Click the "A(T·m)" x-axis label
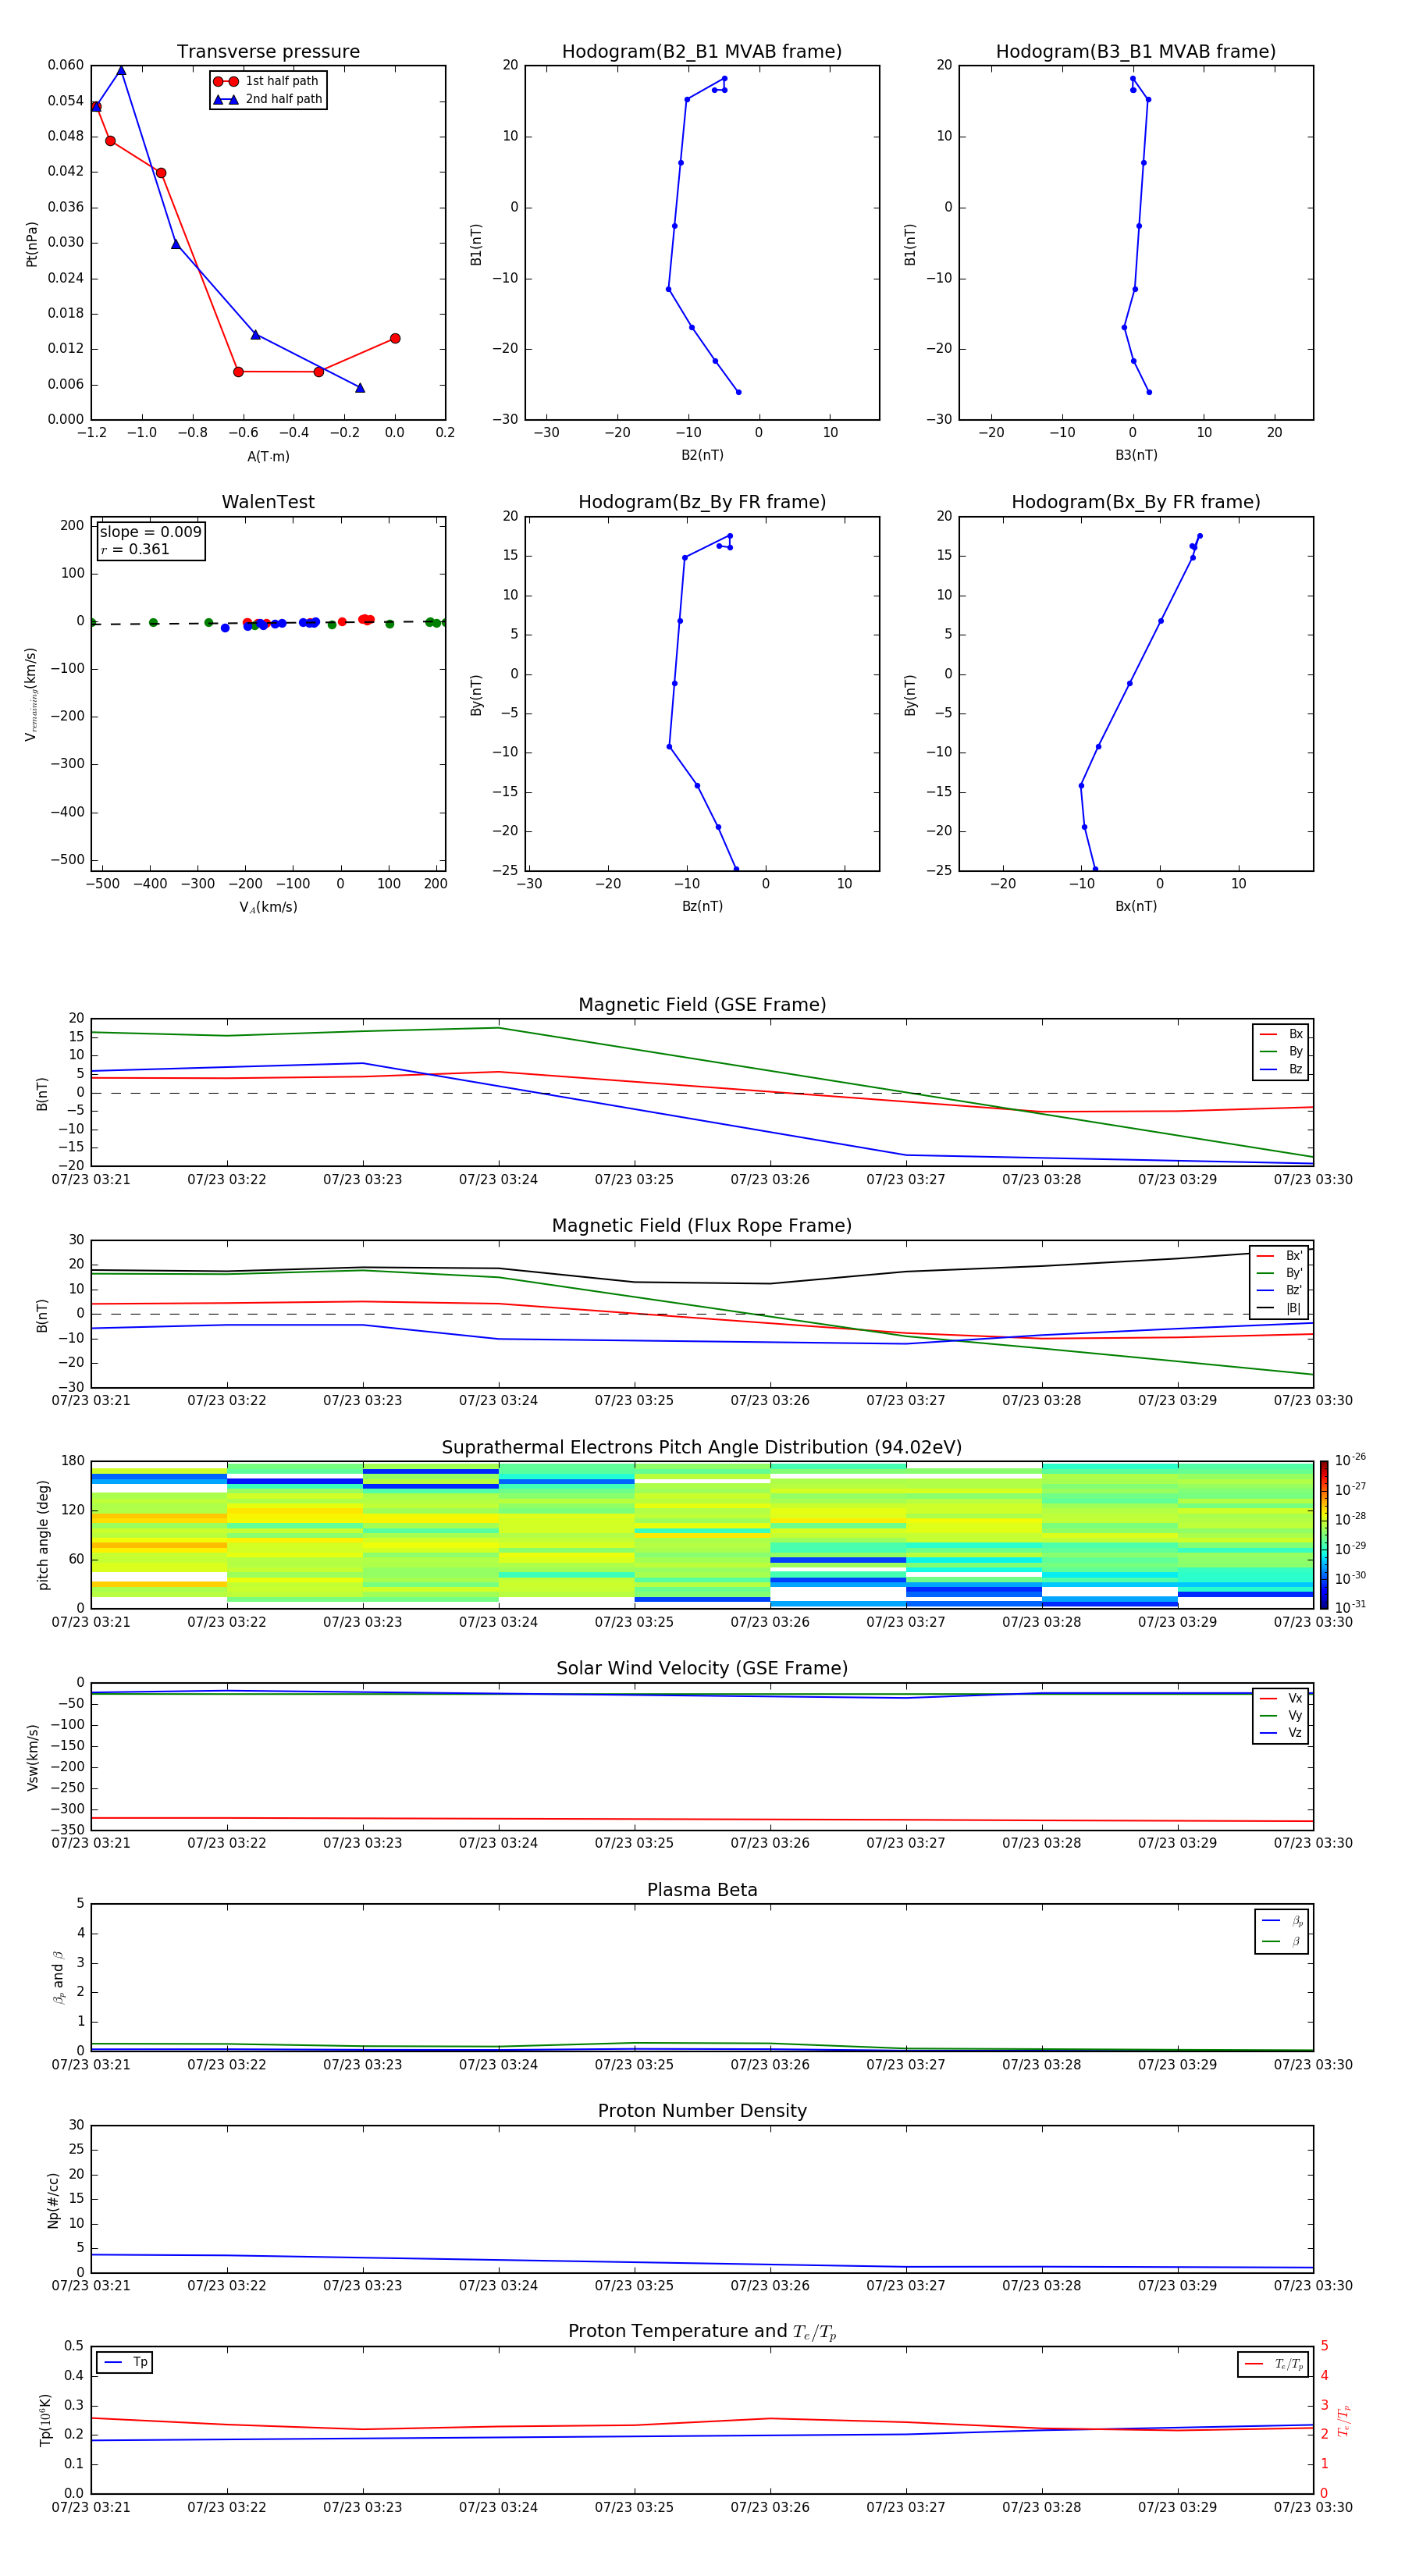 pos(268,457)
